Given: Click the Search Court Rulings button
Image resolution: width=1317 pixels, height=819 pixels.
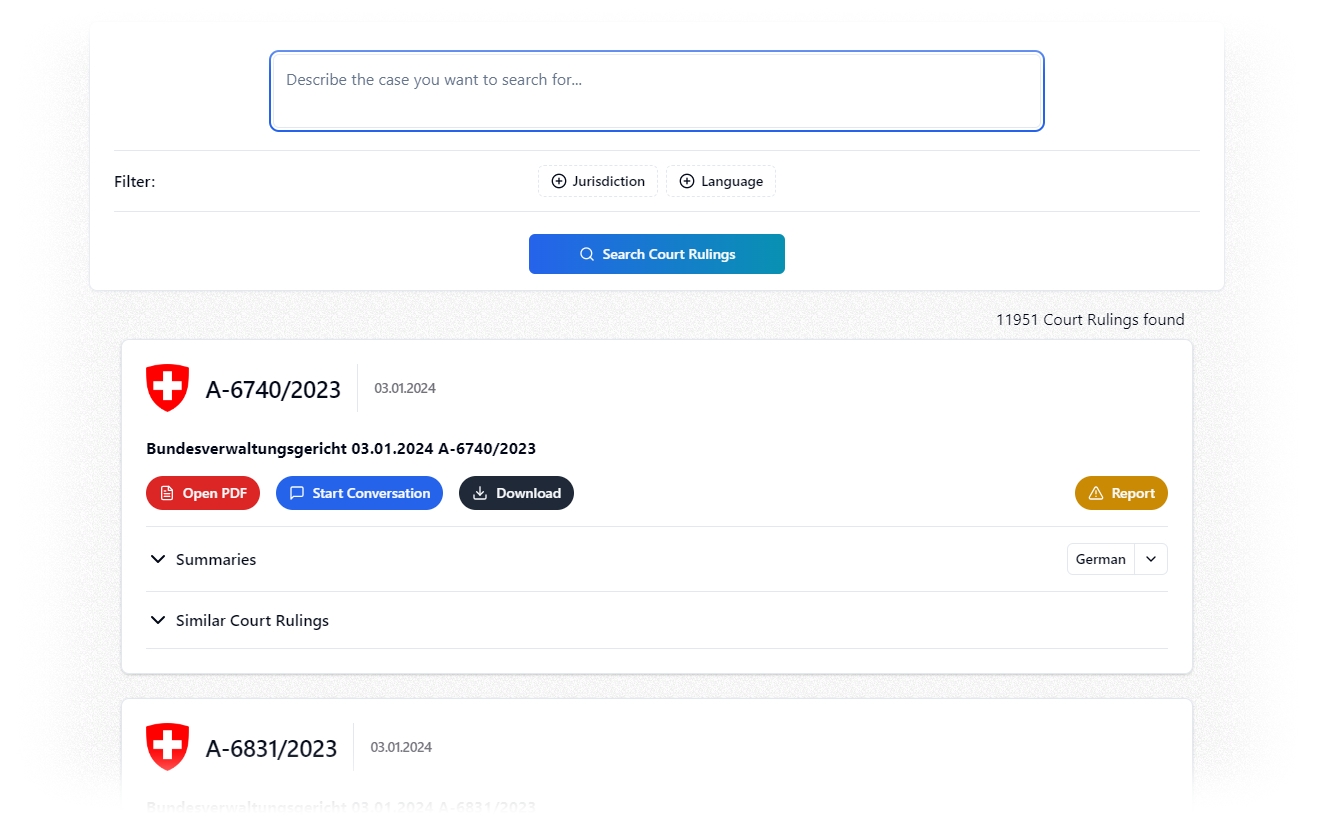Looking at the screenshot, I should point(657,254).
